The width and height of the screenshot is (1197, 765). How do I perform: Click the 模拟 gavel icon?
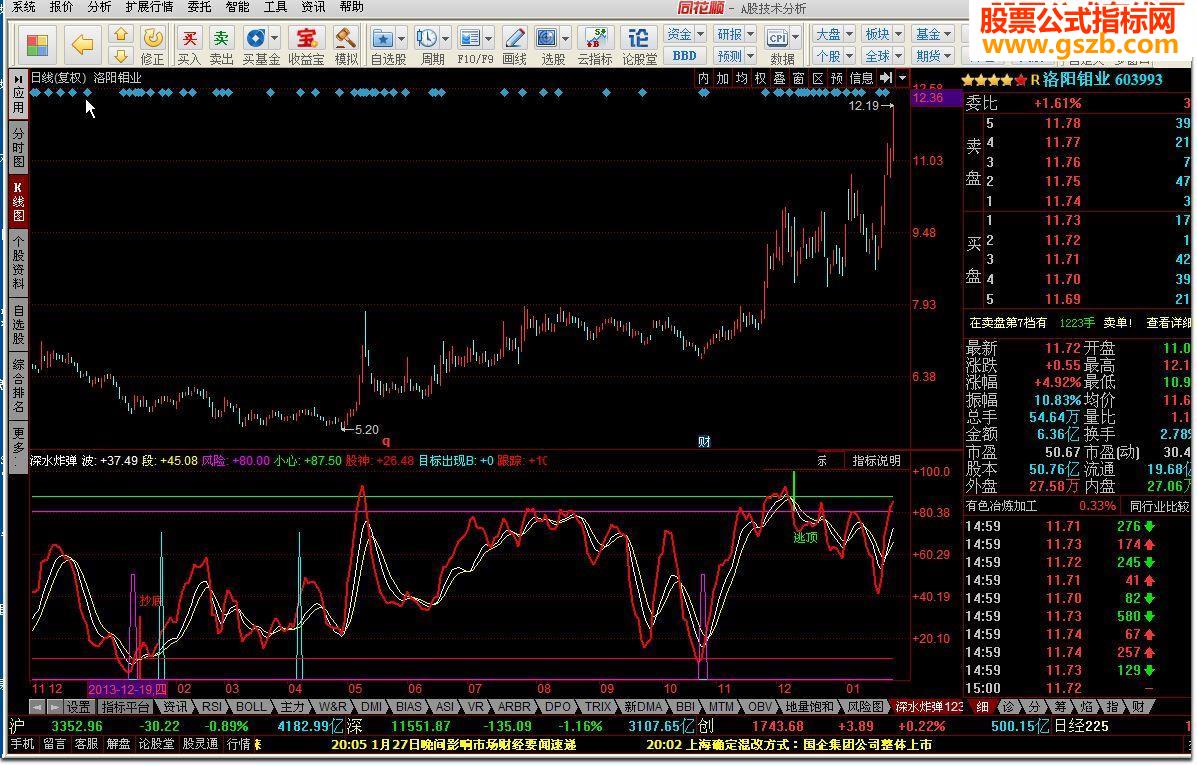[x=346, y=46]
